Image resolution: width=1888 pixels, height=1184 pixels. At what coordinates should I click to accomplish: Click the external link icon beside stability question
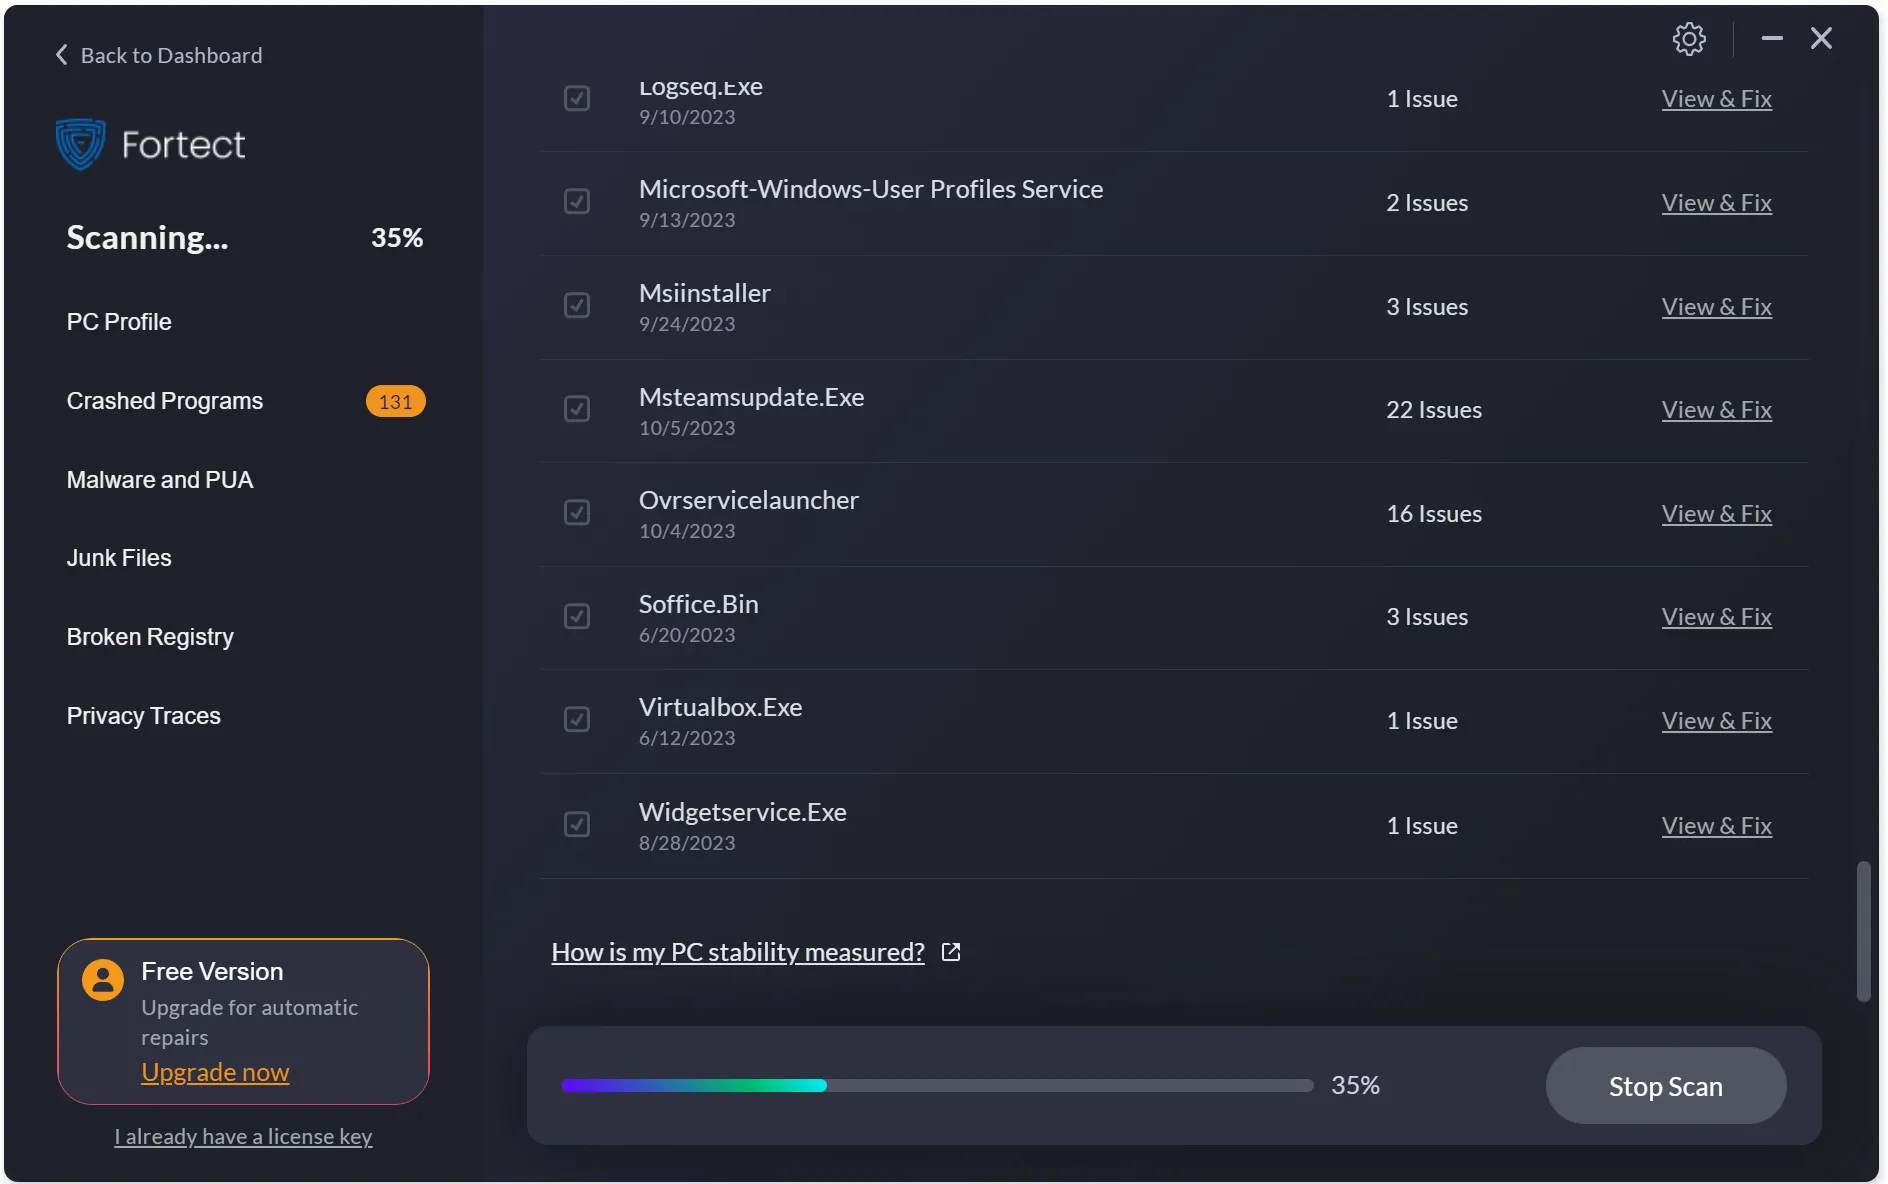coord(951,952)
